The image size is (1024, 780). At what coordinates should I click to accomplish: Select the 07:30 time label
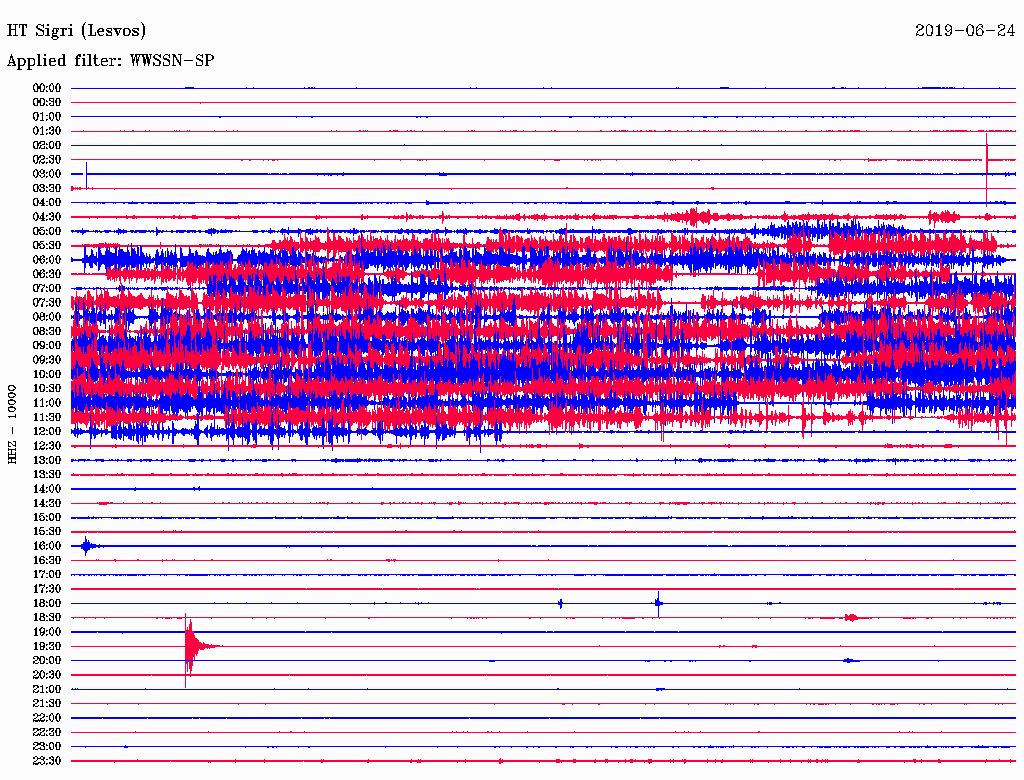pos(47,303)
